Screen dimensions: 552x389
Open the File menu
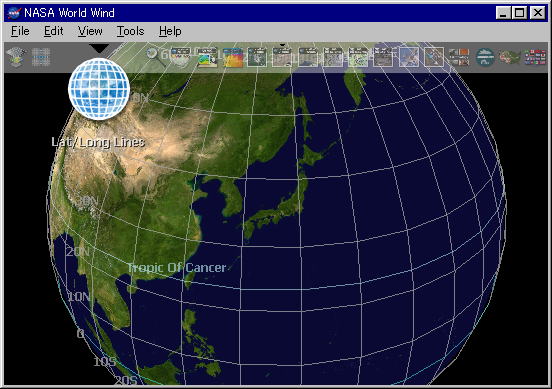point(20,31)
